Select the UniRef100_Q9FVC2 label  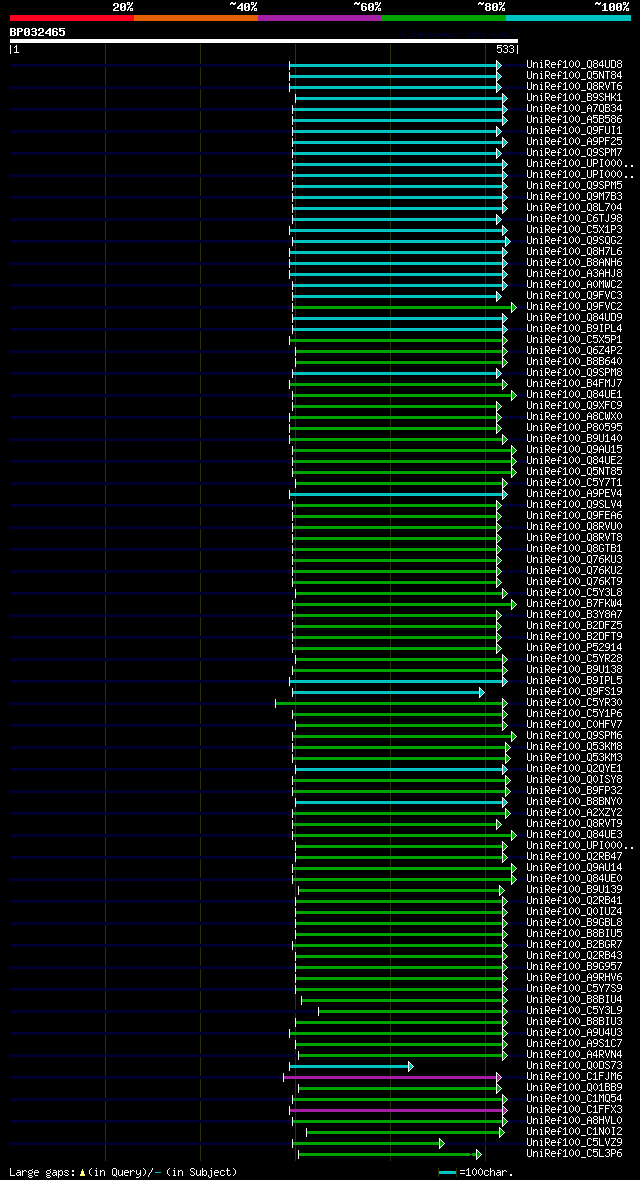[574, 306]
